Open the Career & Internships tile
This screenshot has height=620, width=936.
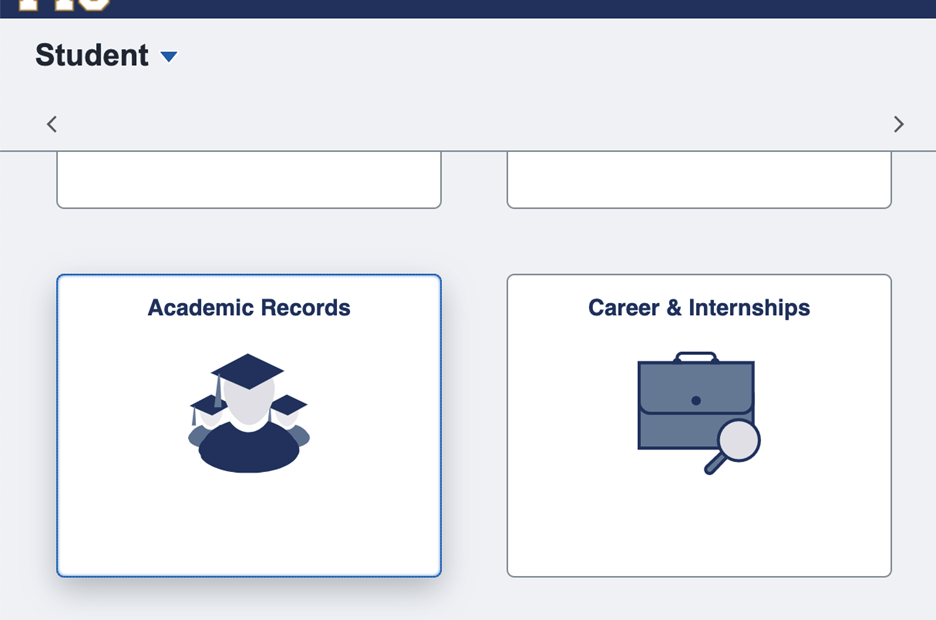click(x=699, y=424)
